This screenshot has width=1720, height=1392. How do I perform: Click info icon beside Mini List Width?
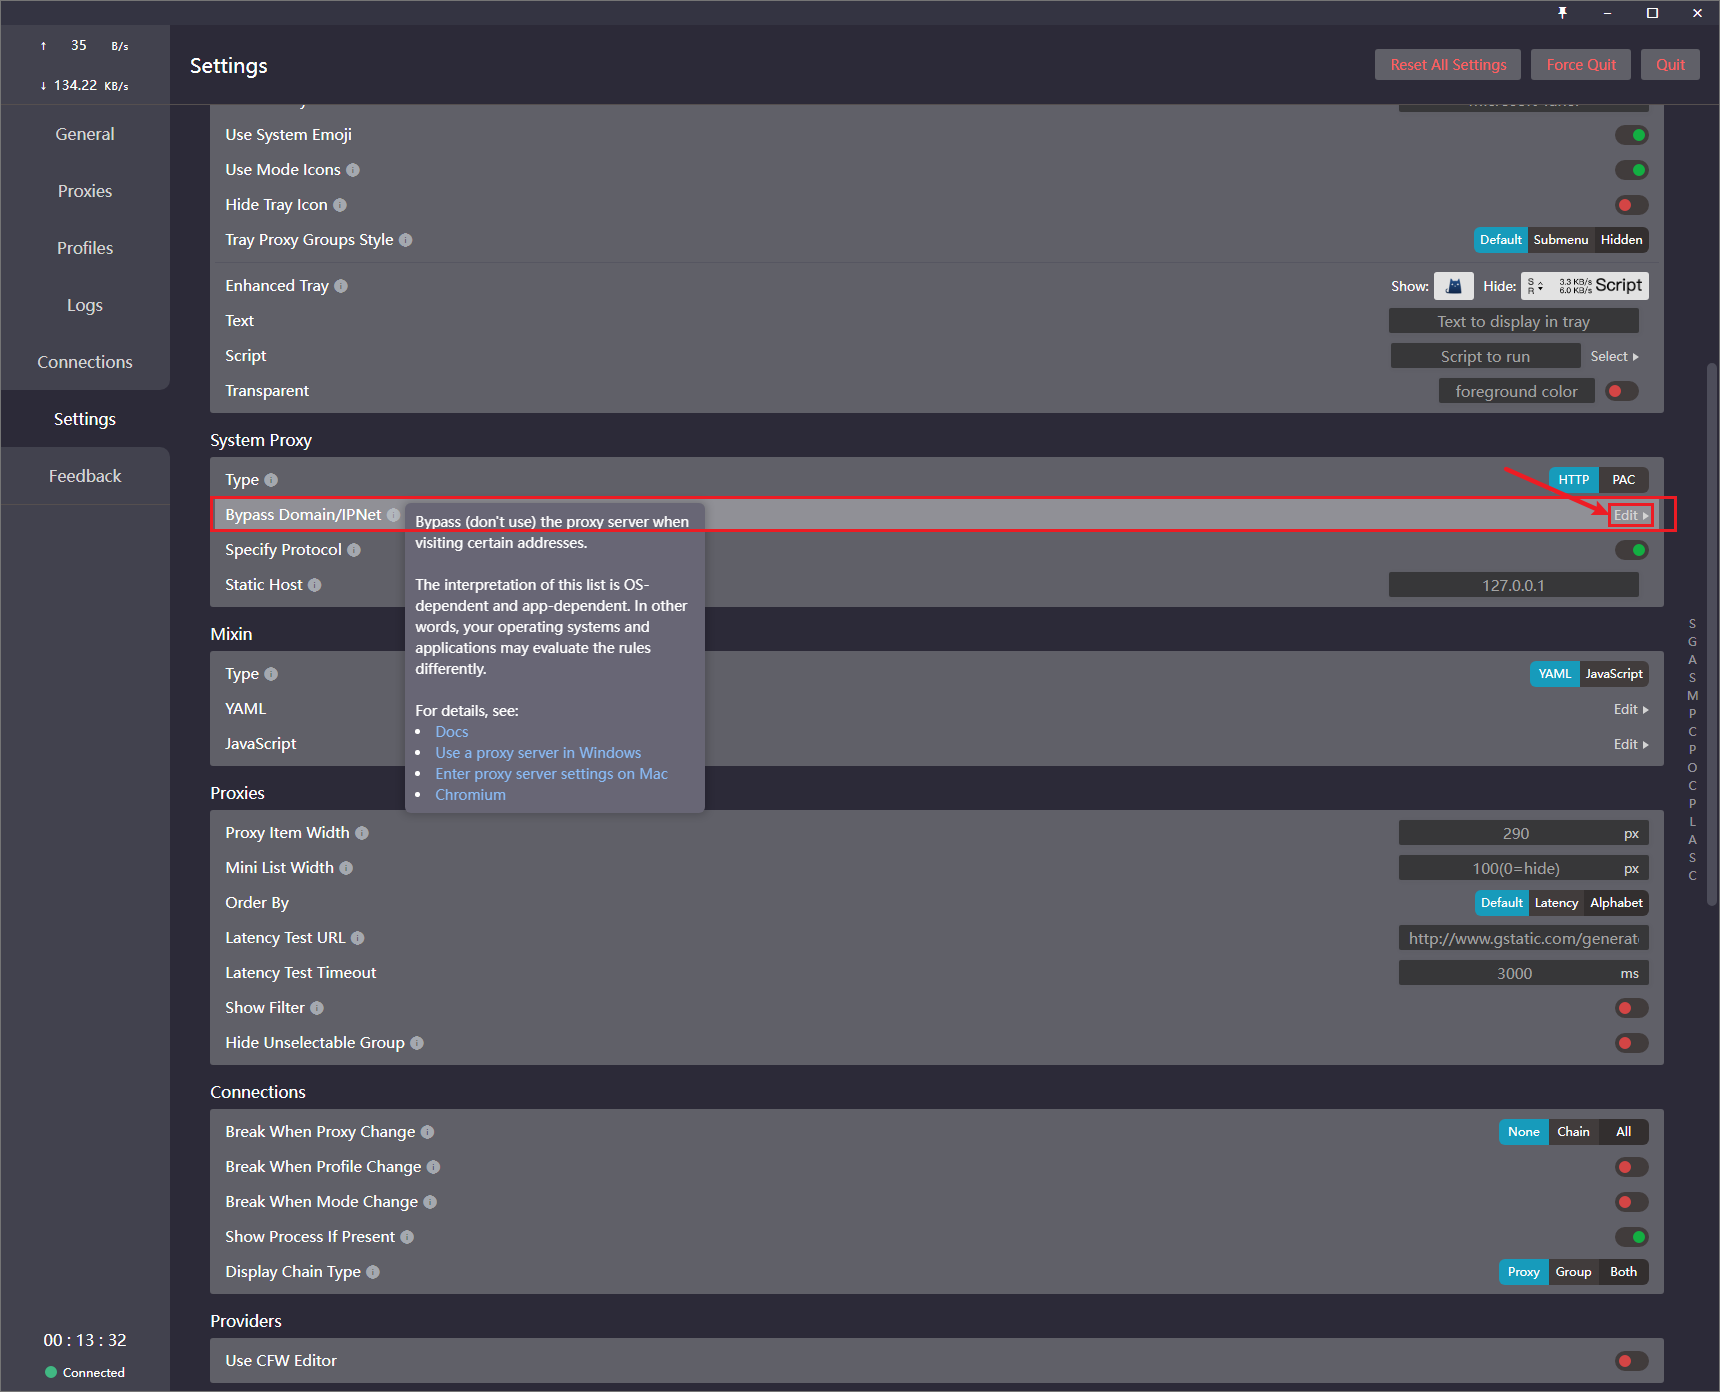346,868
